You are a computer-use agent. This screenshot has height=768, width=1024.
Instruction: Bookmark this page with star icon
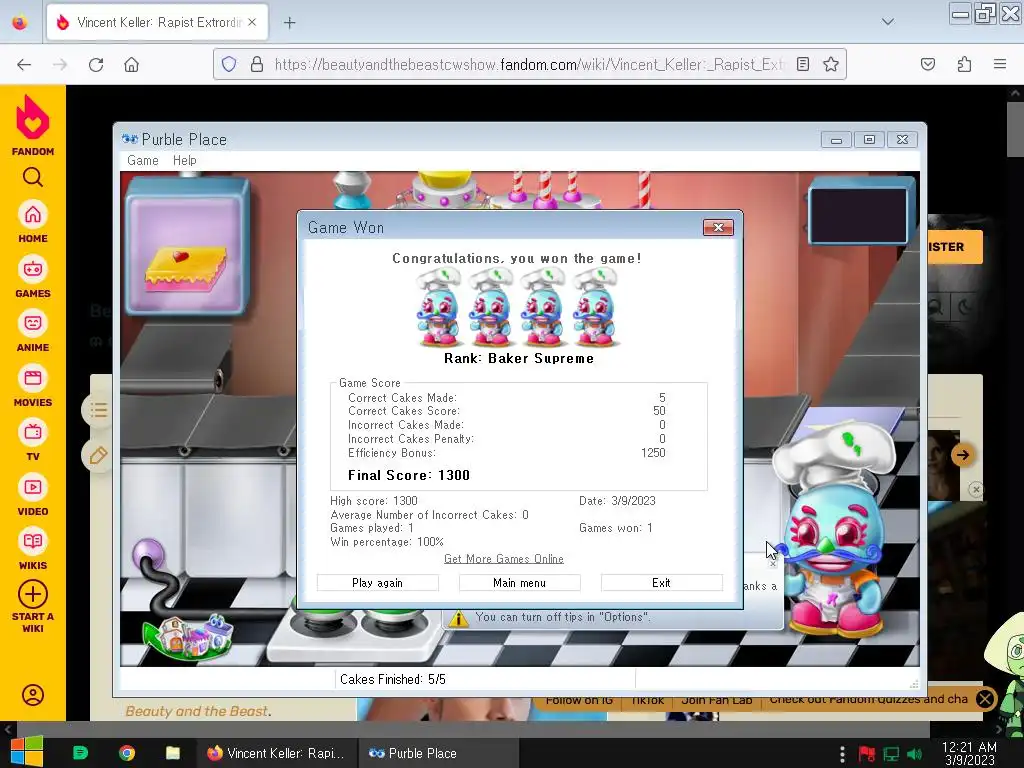click(x=831, y=64)
